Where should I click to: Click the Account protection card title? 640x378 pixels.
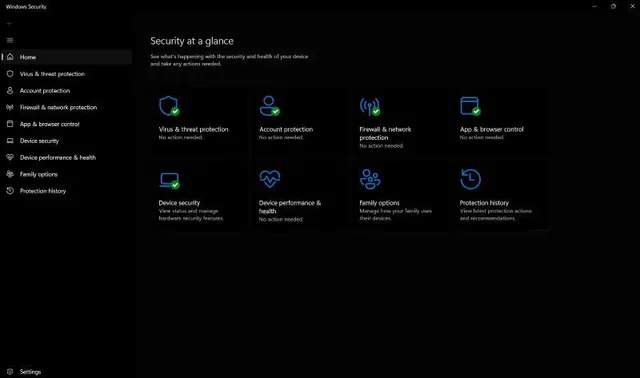point(286,129)
